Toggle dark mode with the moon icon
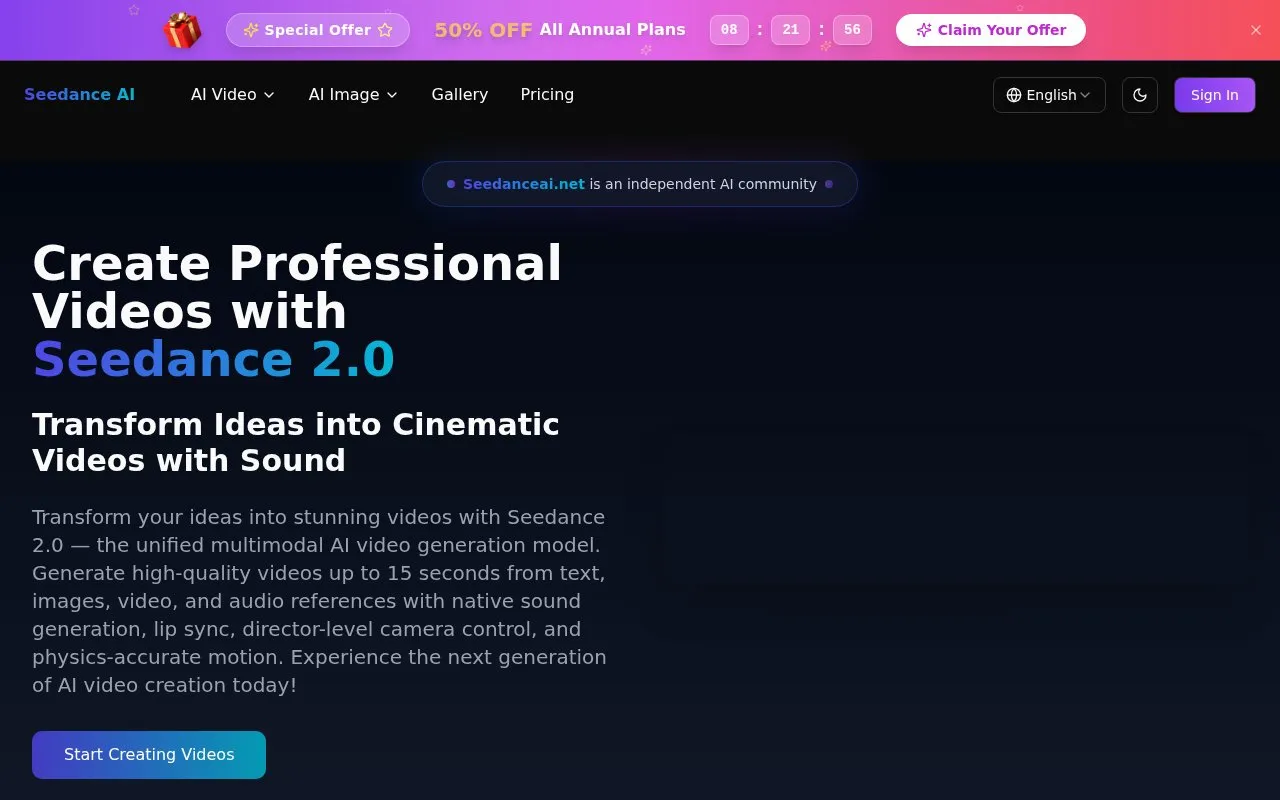 (x=1140, y=95)
